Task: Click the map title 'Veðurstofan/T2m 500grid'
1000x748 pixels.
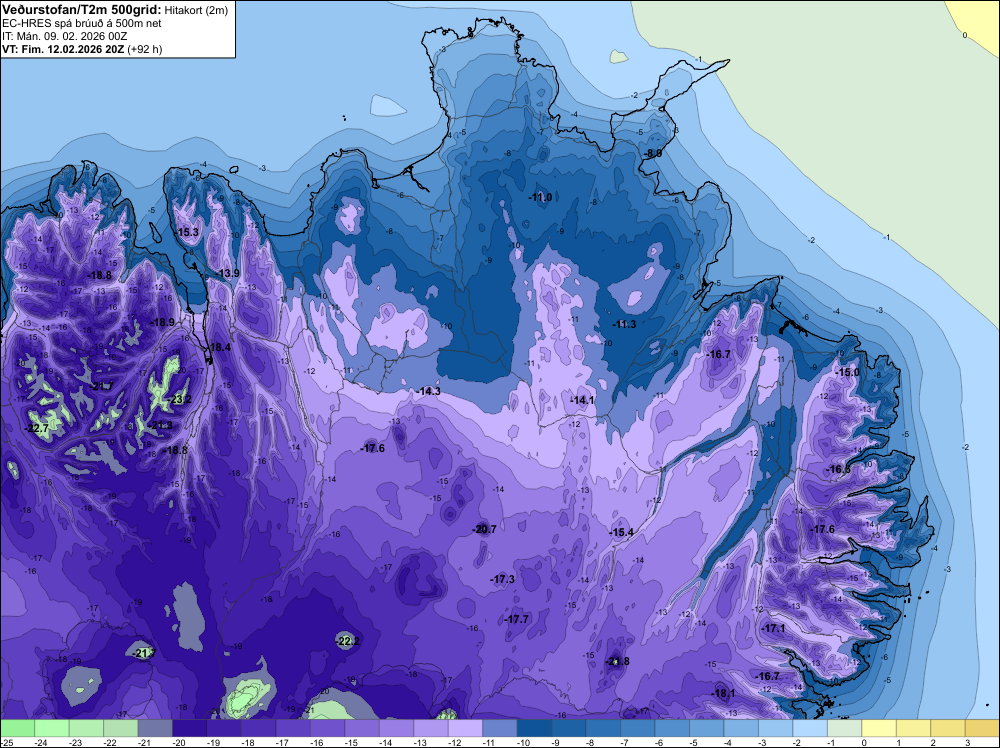Action: click(x=81, y=9)
